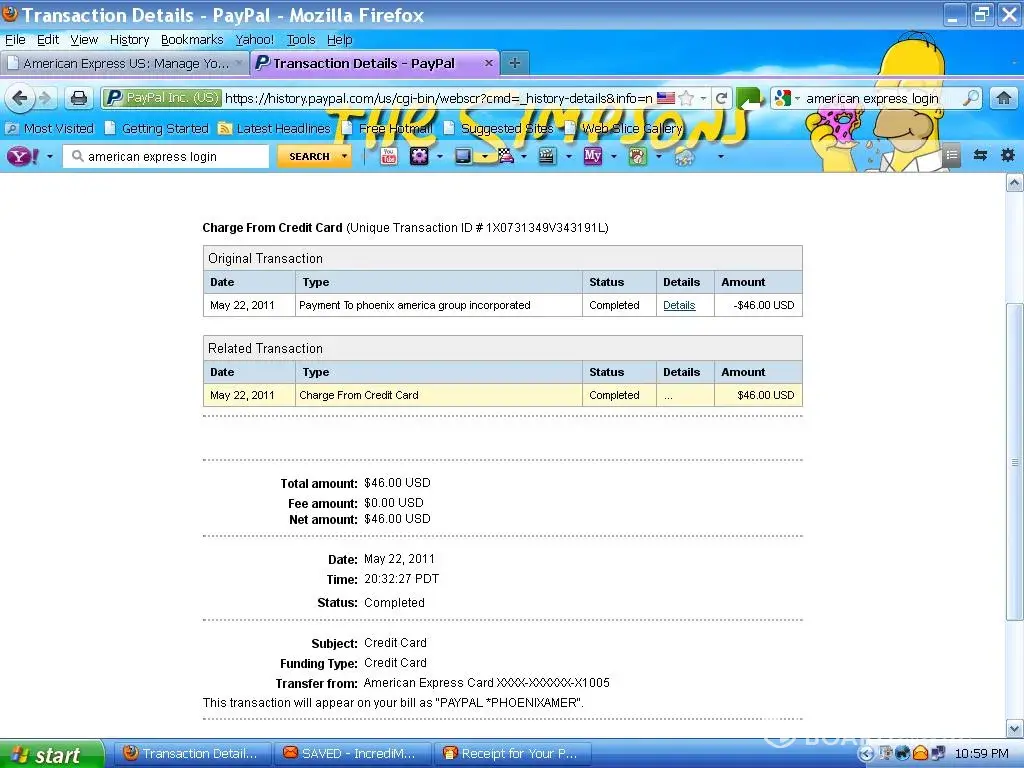The image size is (1024, 768).
Task: Go to the Firefox home page icon
Action: pos(1004,98)
